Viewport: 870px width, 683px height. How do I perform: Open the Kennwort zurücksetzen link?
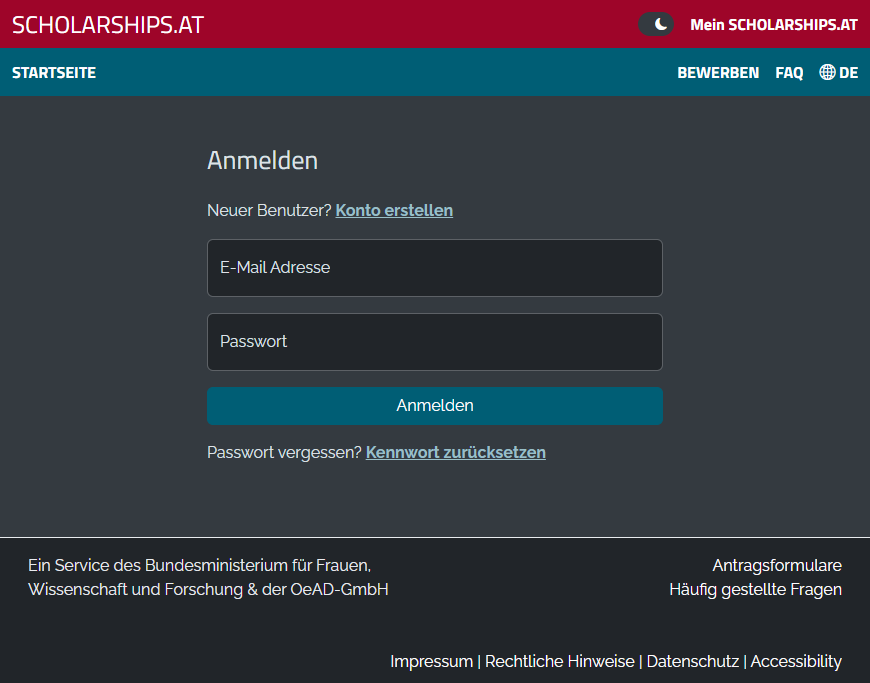(455, 452)
